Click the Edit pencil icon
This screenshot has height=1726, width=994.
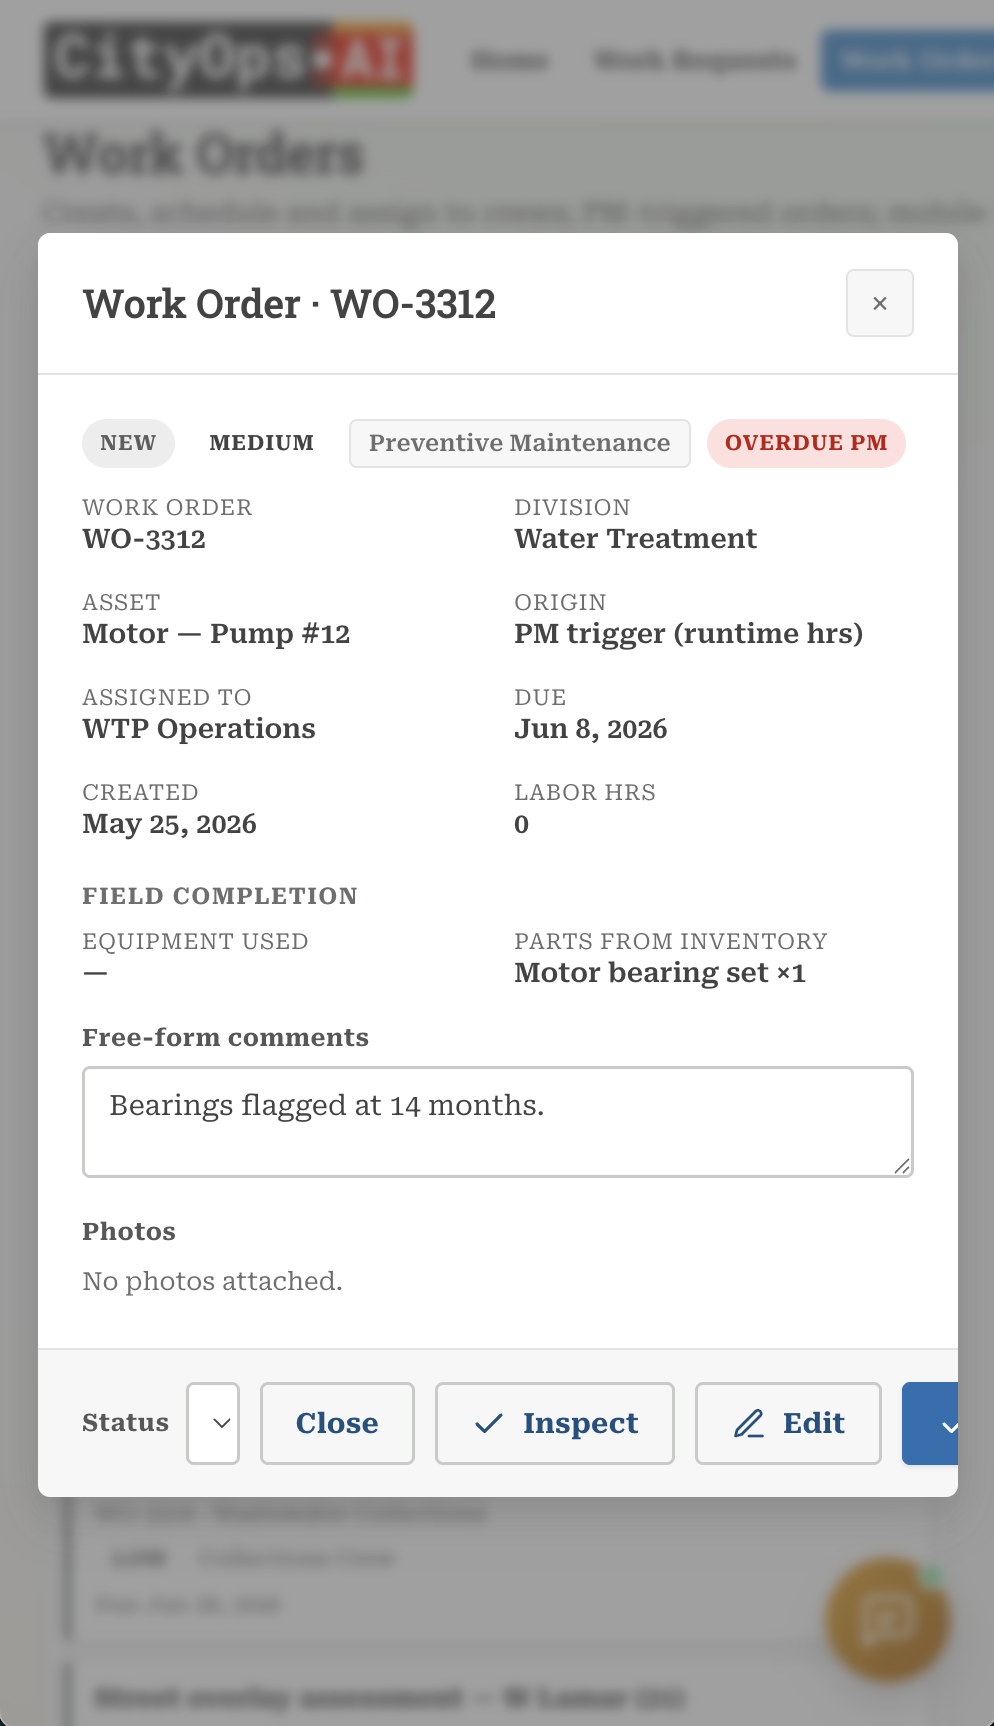coord(749,1423)
